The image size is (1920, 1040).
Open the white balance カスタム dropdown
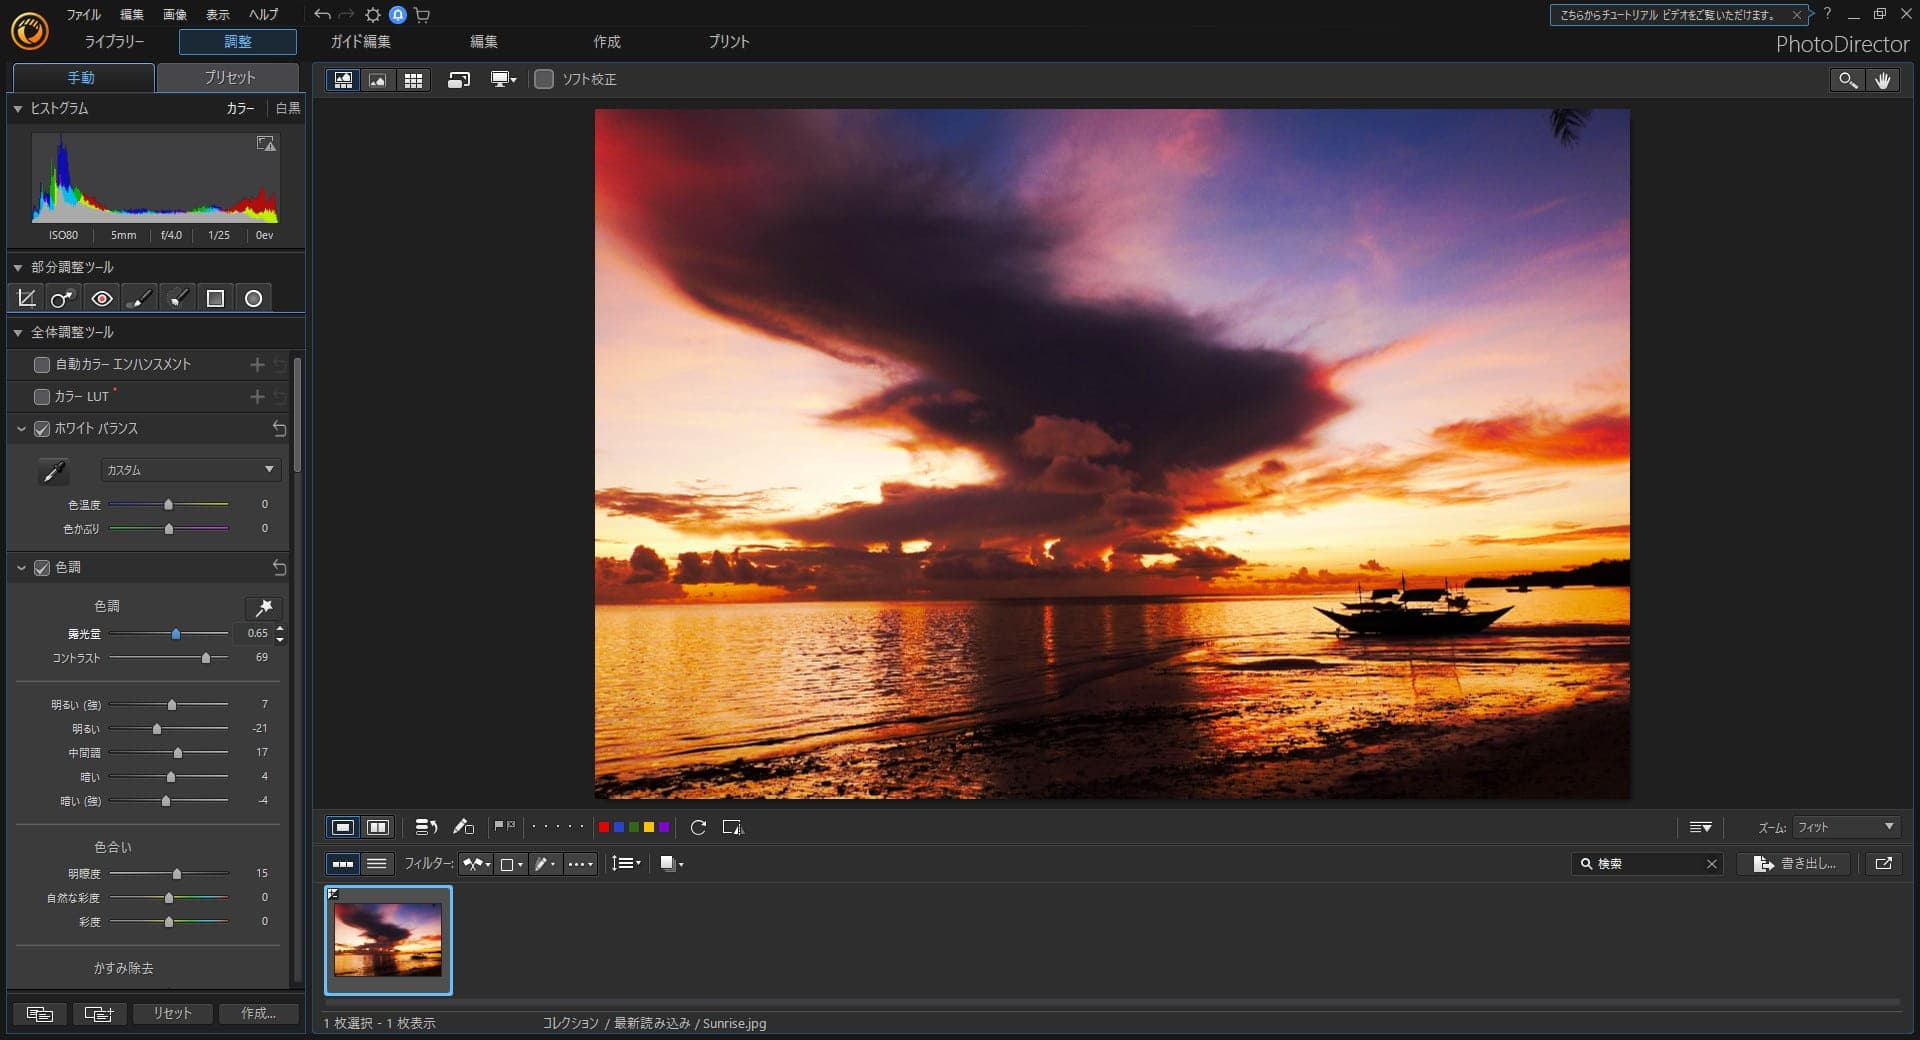coord(190,469)
